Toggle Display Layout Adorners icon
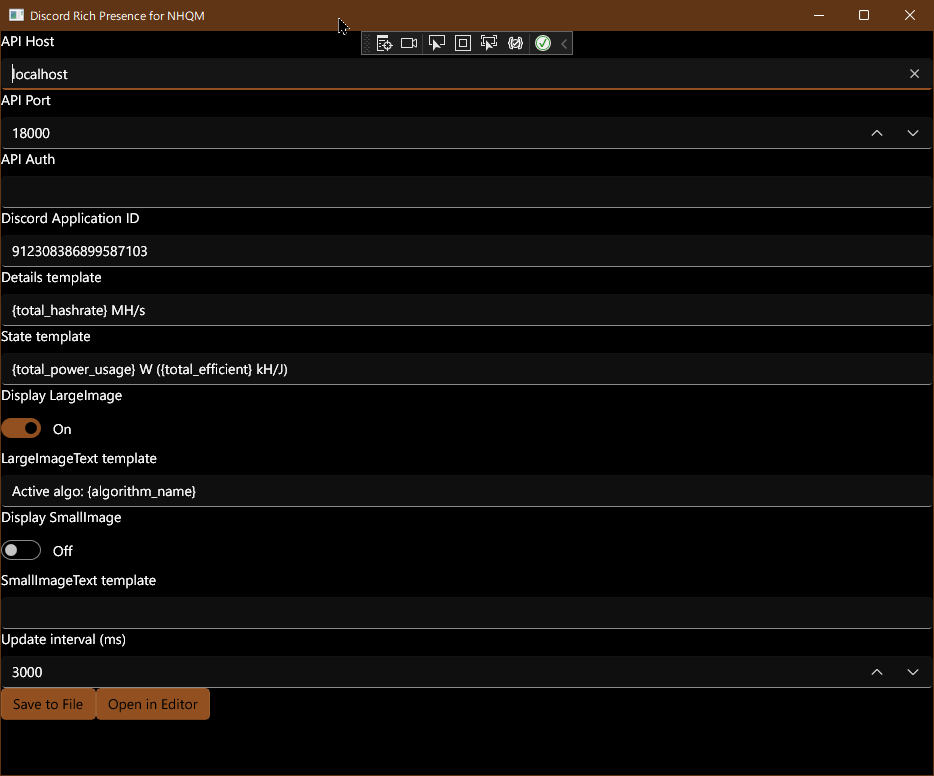 click(463, 43)
